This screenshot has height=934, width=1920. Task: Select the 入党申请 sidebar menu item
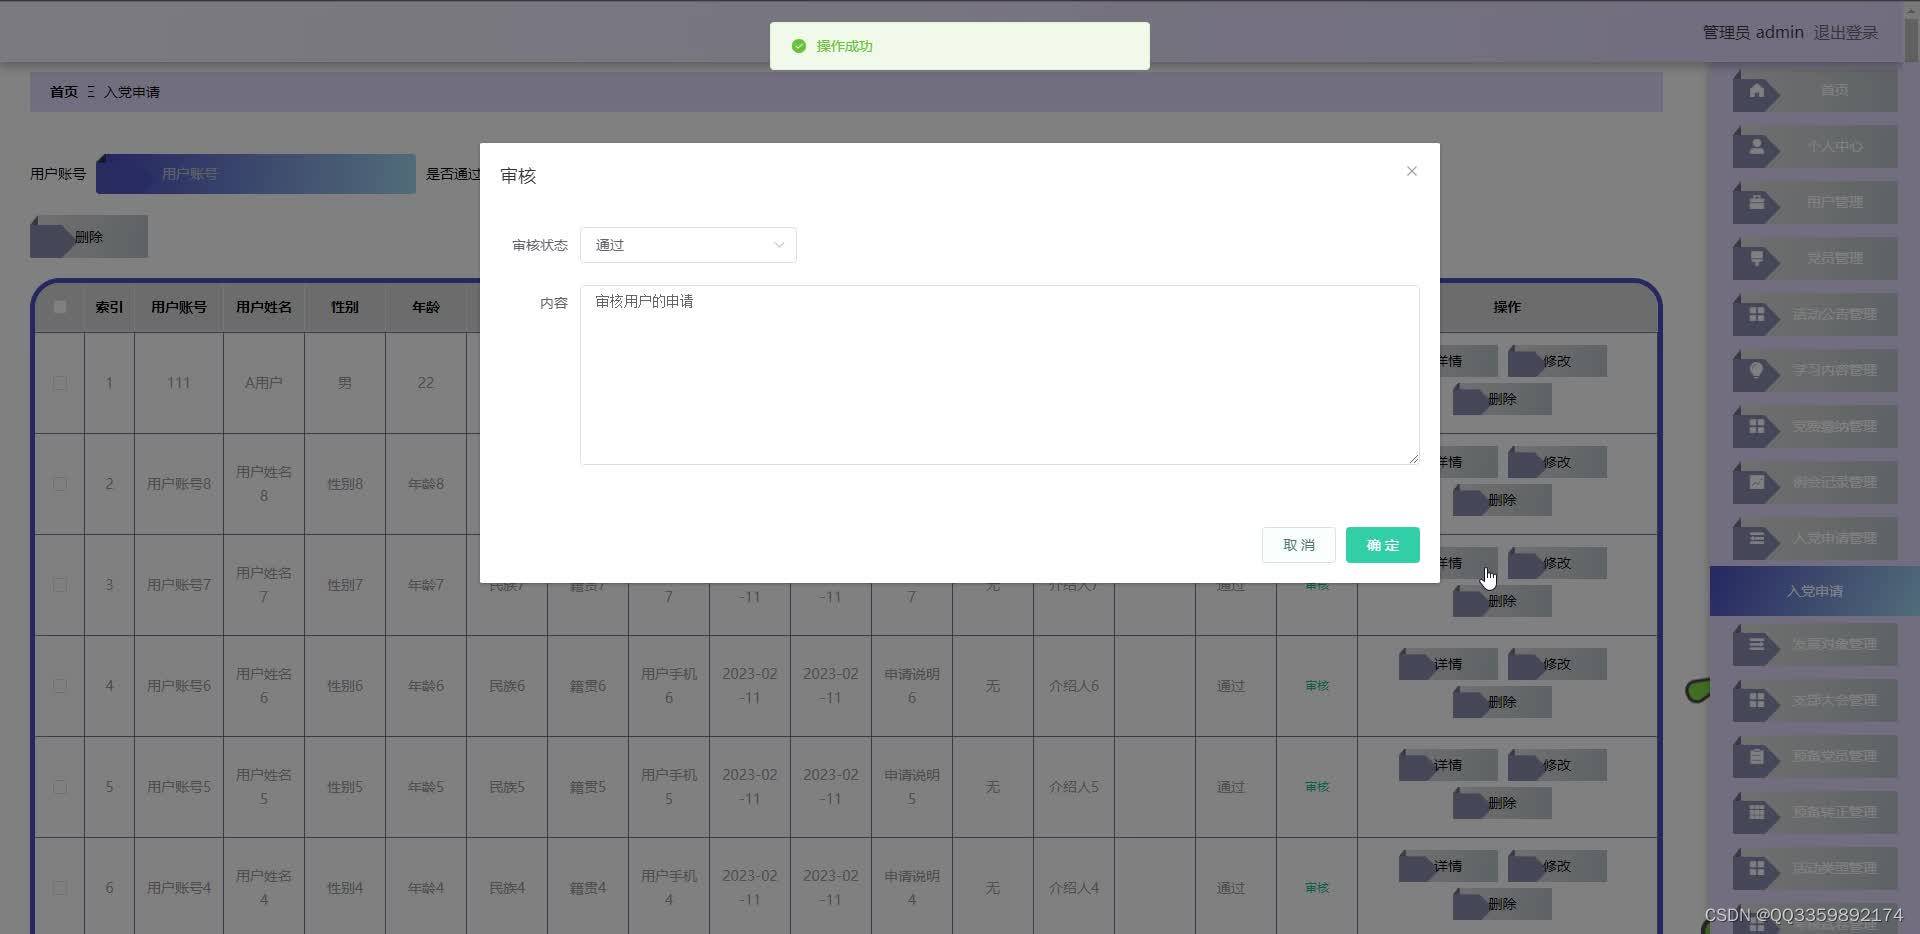pyautogui.click(x=1814, y=591)
